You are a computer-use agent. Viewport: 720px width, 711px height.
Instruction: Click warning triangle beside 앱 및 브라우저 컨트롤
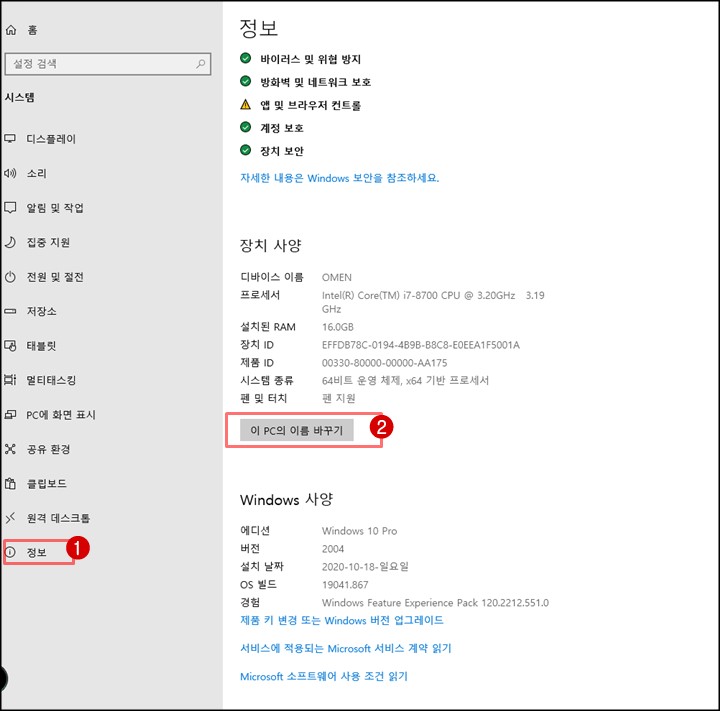246,104
